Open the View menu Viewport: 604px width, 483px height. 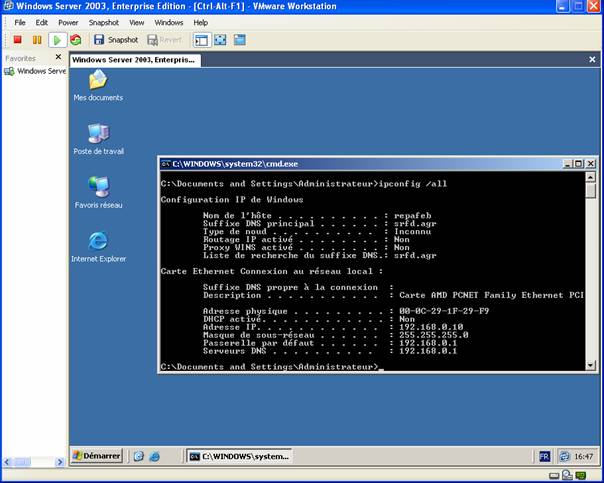click(137, 23)
